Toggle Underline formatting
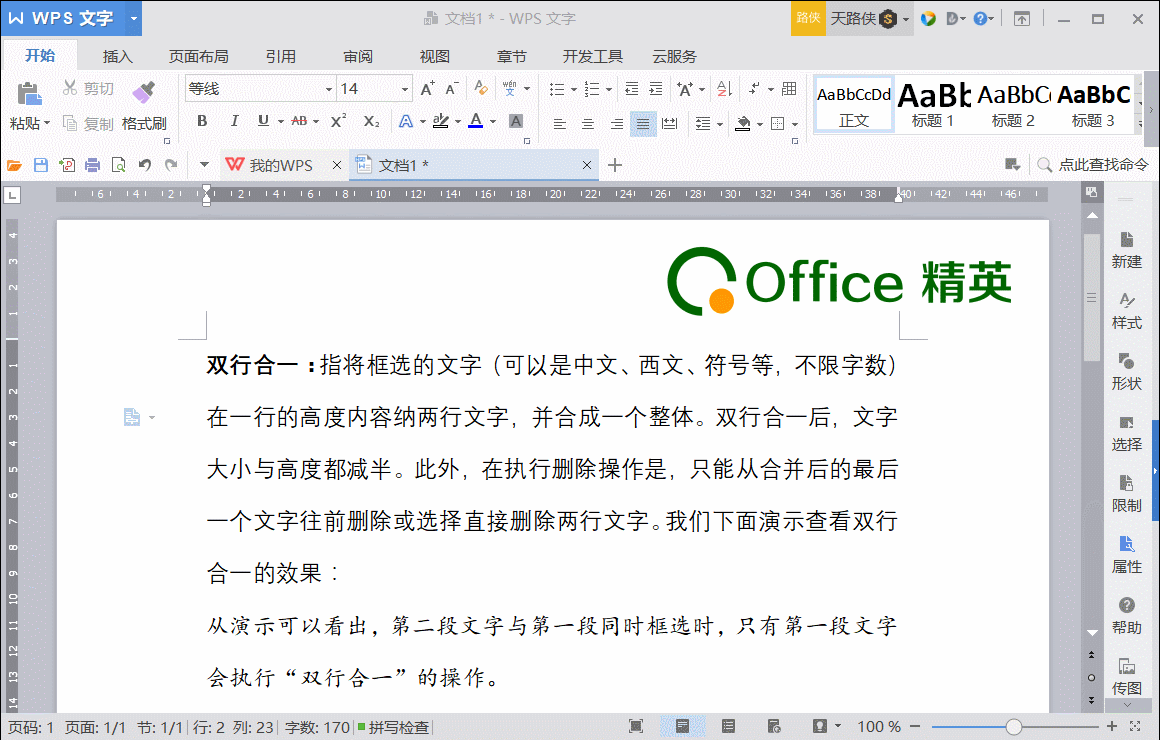Viewport: 1160px width, 740px height. click(x=263, y=121)
